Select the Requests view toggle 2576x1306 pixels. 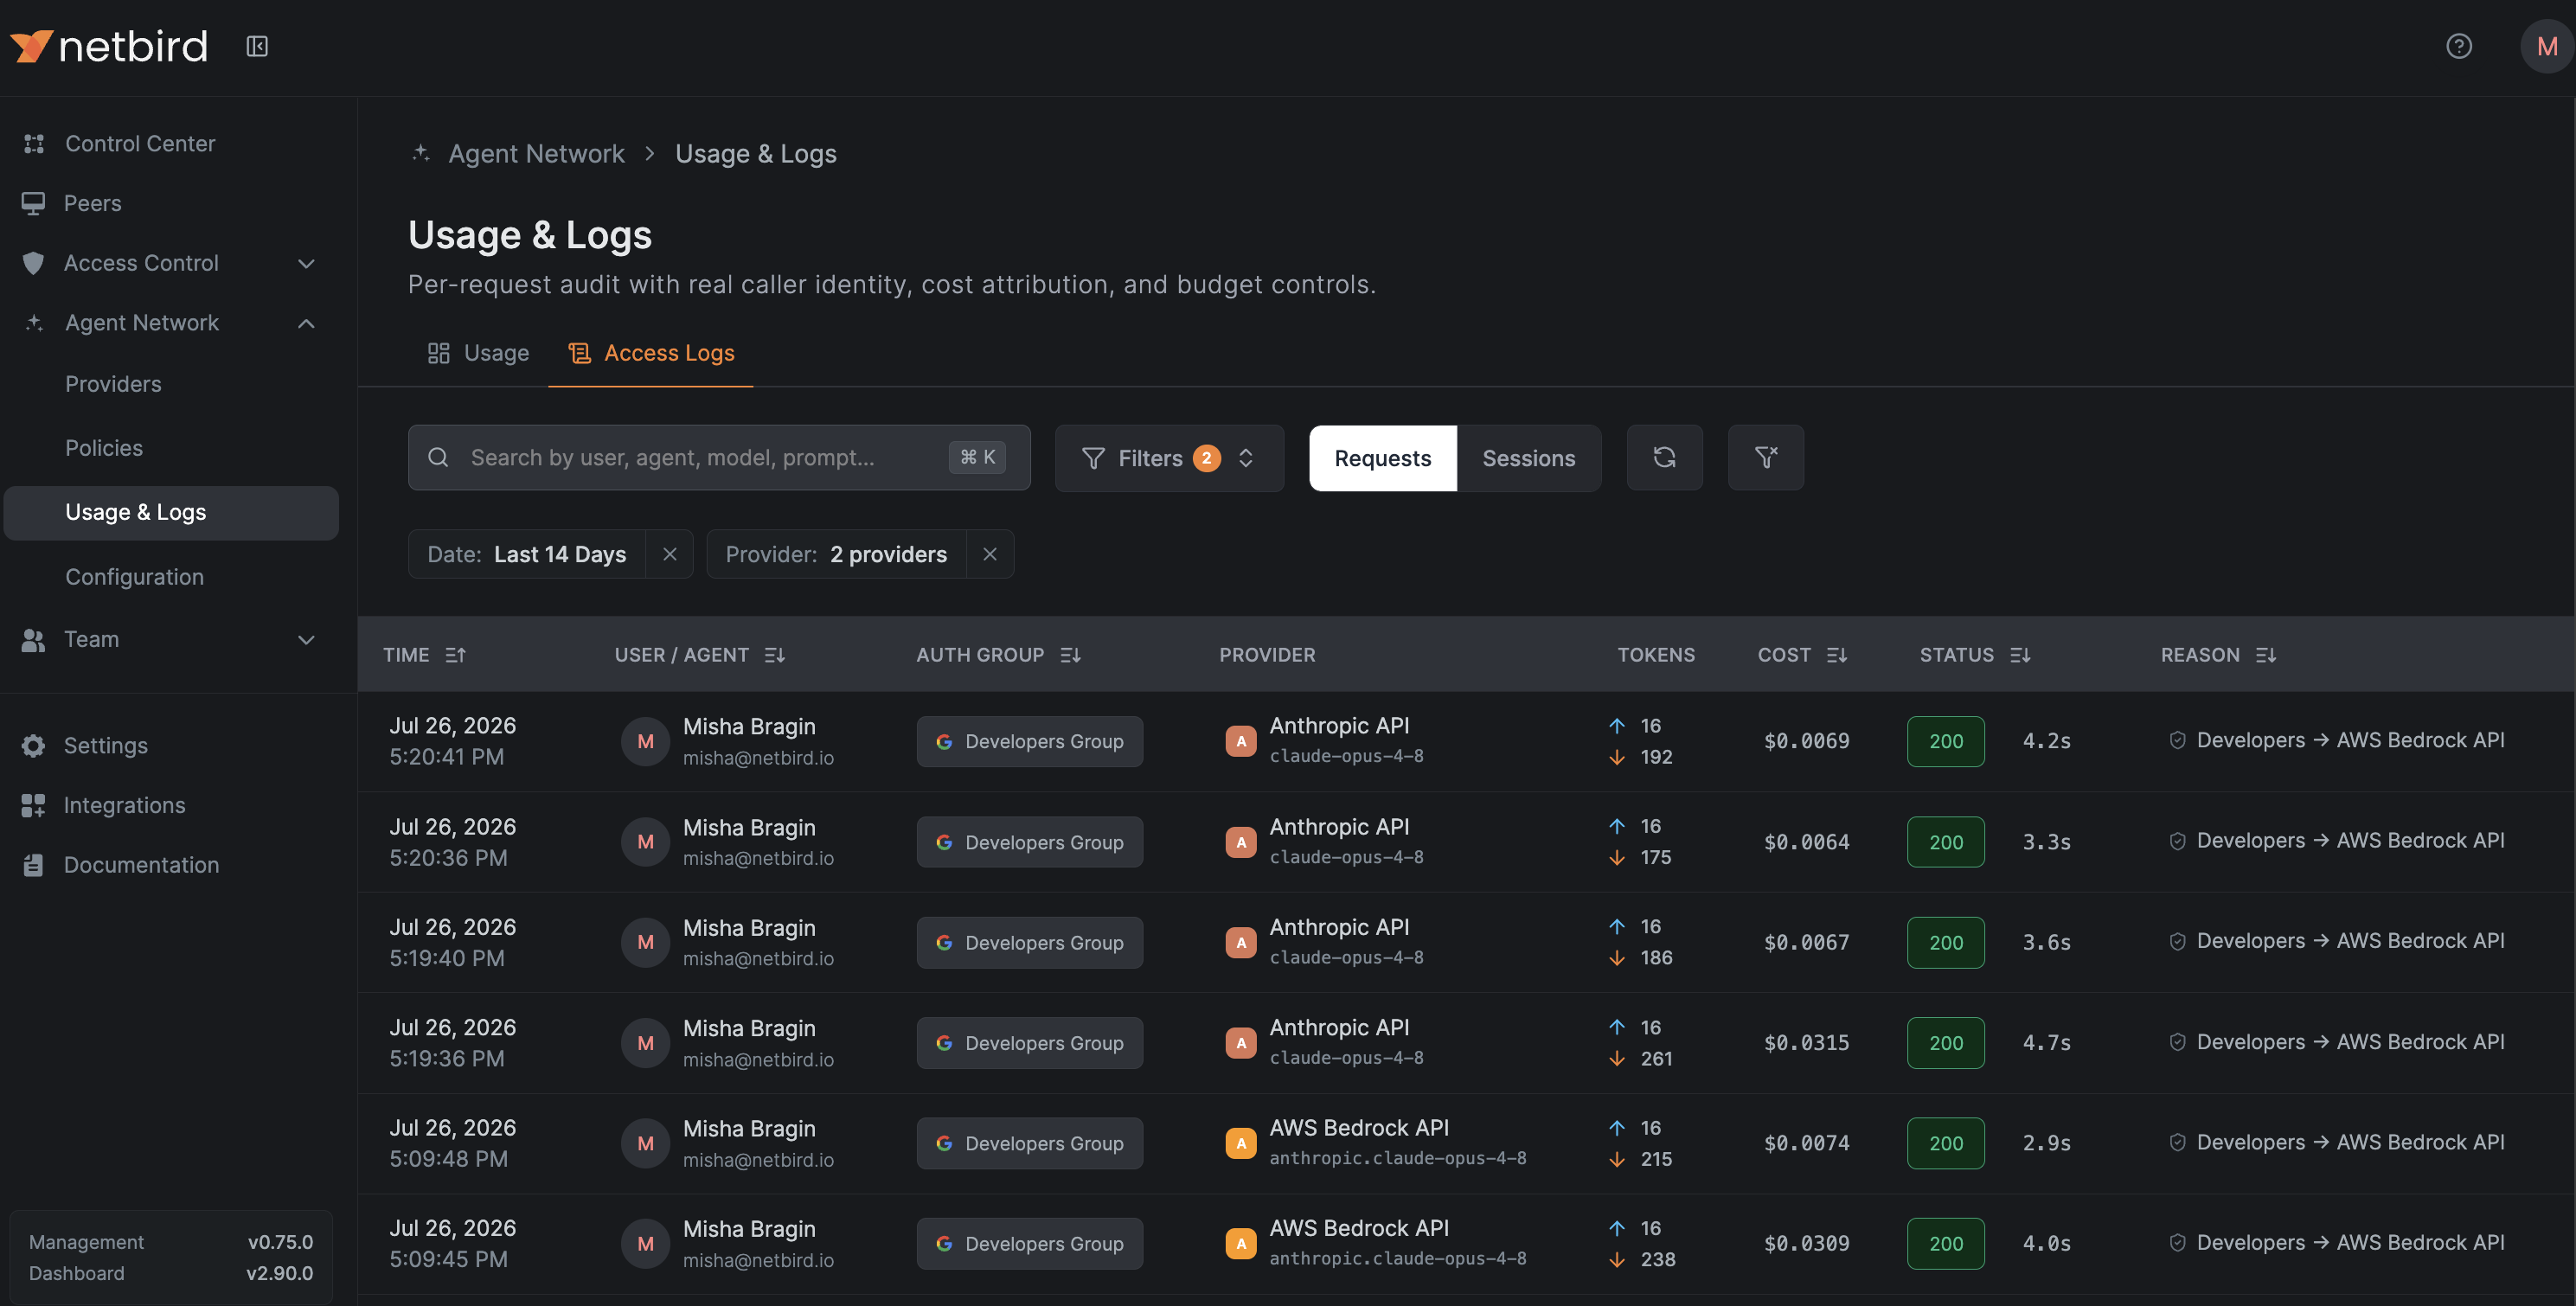[1382, 458]
